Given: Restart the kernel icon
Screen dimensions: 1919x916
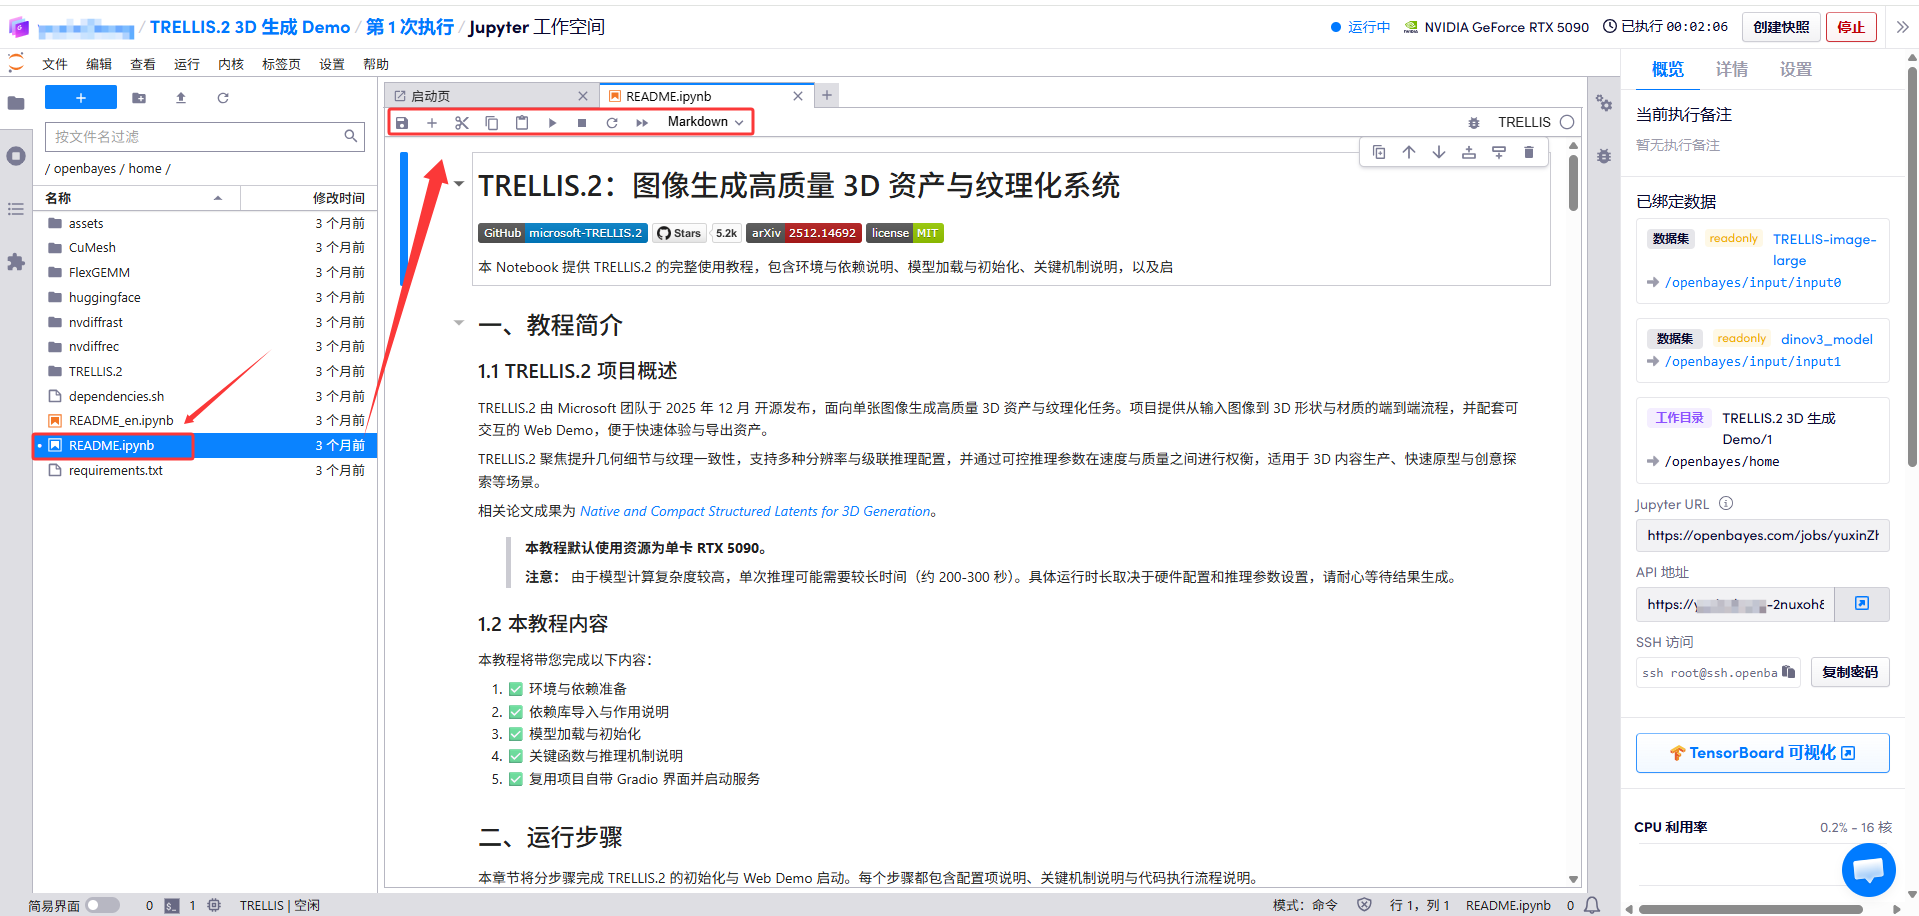Looking at the screenshot, I should (612, 122).
